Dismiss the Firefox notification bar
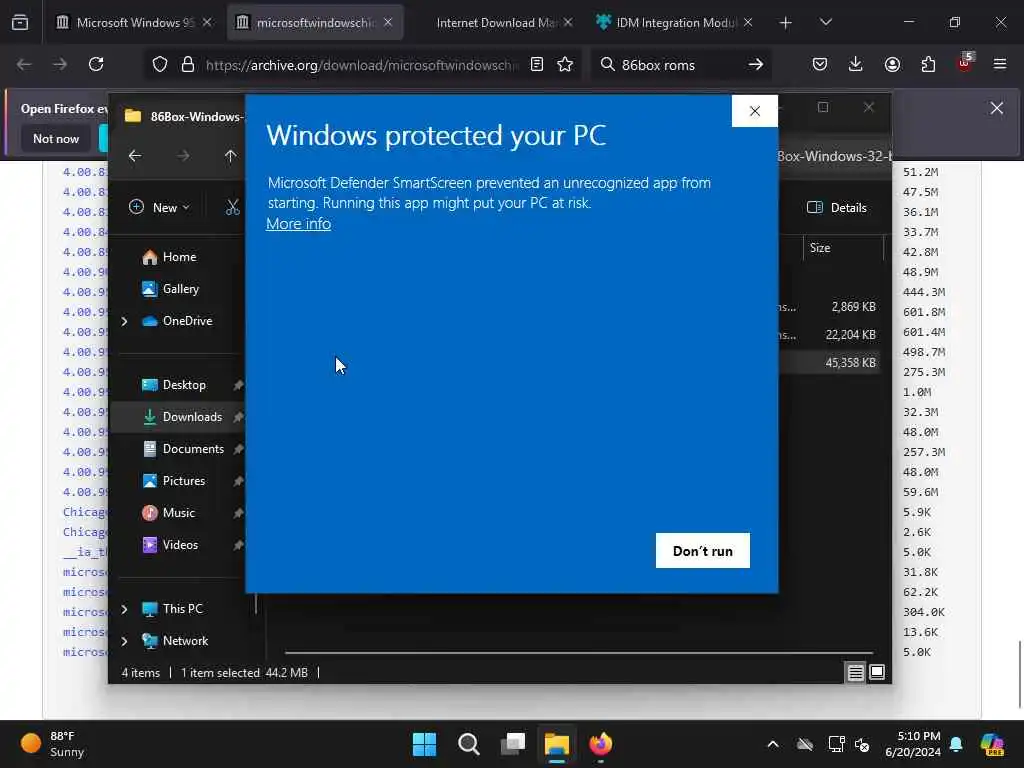This screenshot has height=768, width=1024. tap(997, 108)
